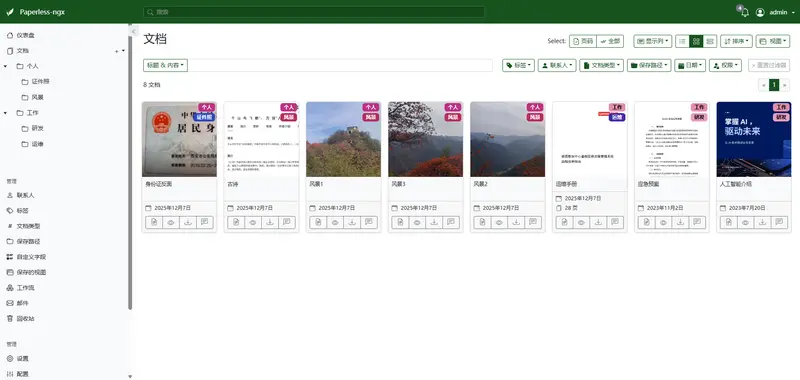Open 邮件 in the sidebar

coord(17,303)
